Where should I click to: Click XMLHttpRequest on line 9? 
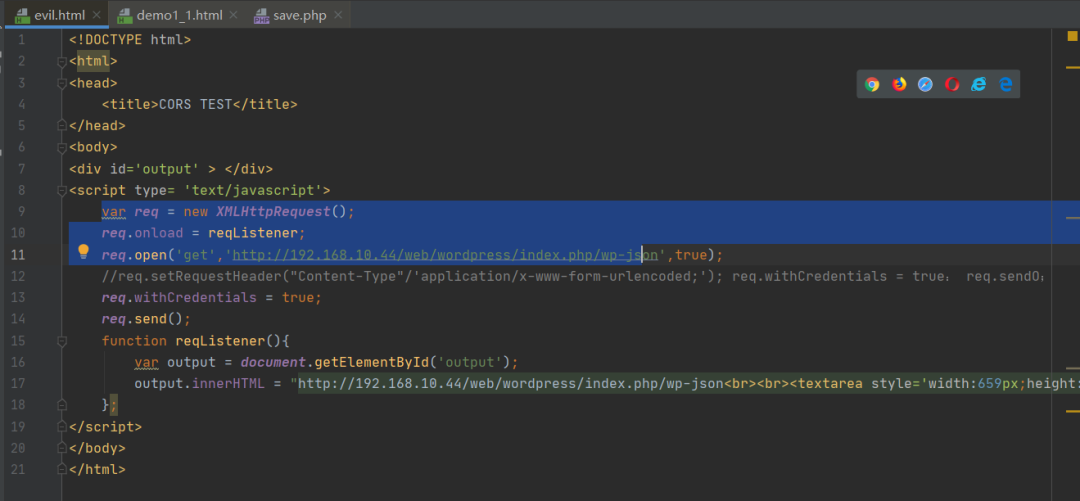pyautogui.click(x=273, y=212)
